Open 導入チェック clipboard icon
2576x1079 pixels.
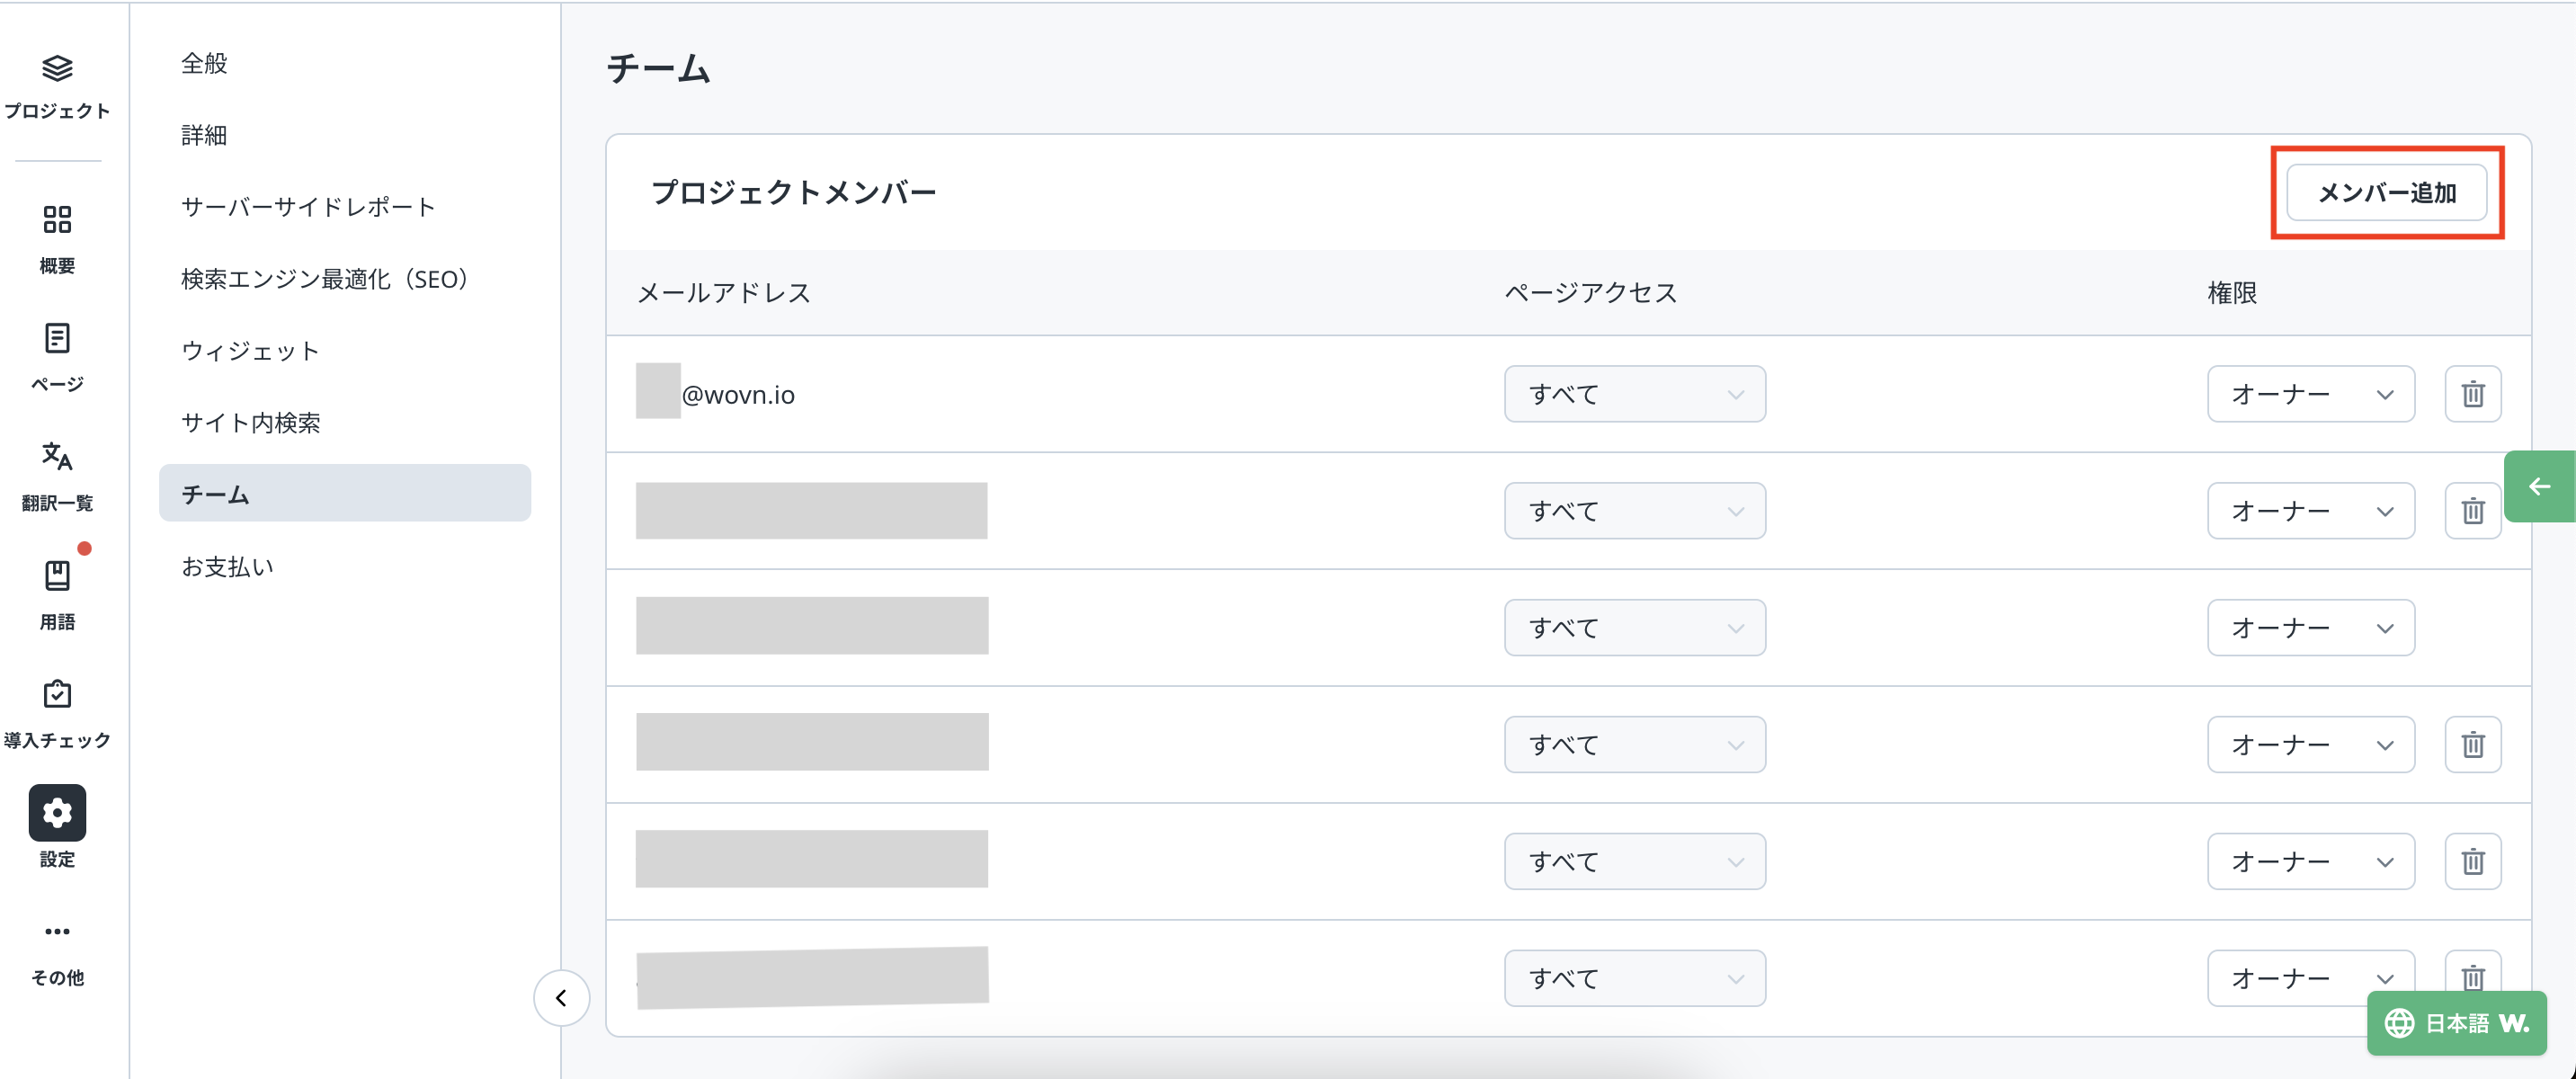[x=57, y=694]
